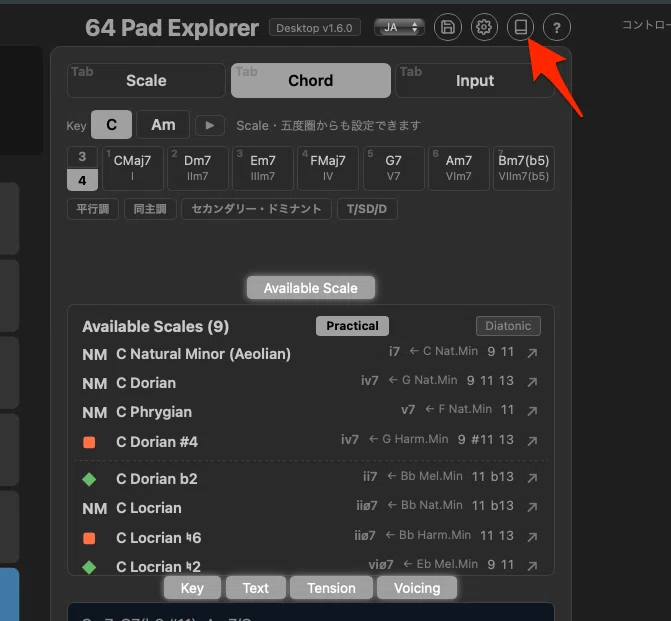Click the Desktop v1.6.0 version badge
The width and height of the screenshot is (671, 621).
(315, 28)
